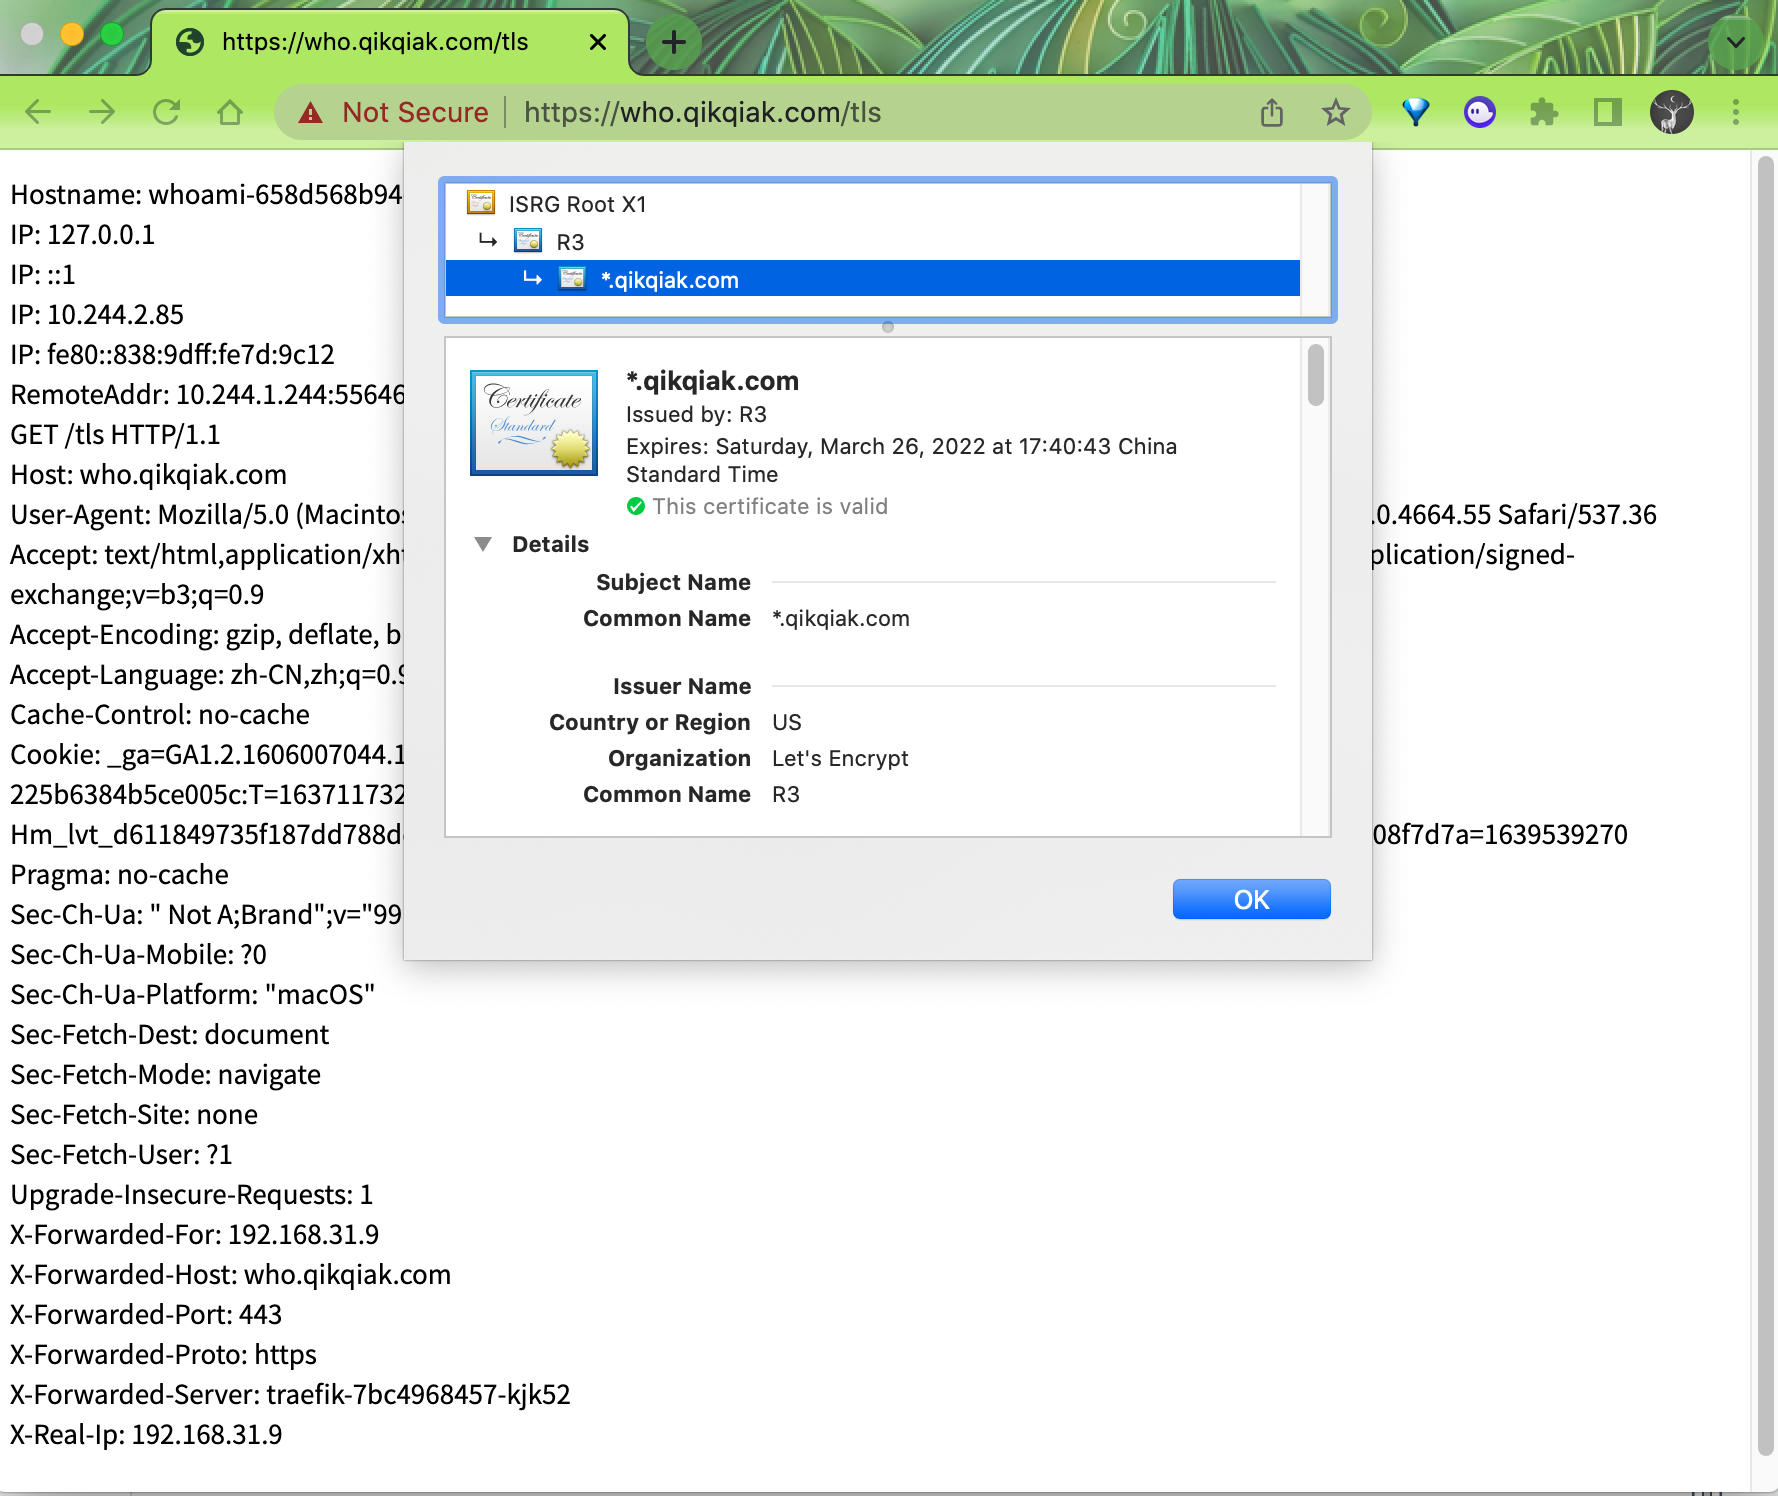Open the purple round face extension
Image resolution: width=1778 pixels, height=1496 pixels.
pyautogui.click(x=1480, y=112)
